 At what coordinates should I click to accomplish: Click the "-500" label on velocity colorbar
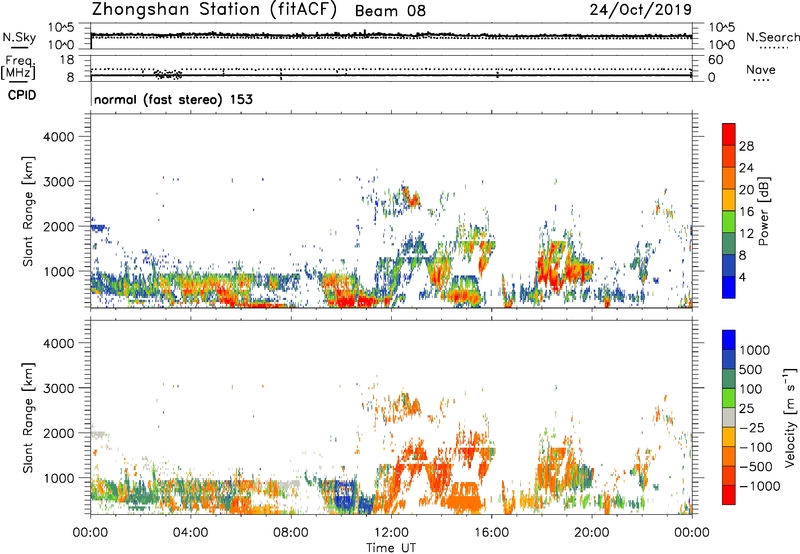point(756,467)
